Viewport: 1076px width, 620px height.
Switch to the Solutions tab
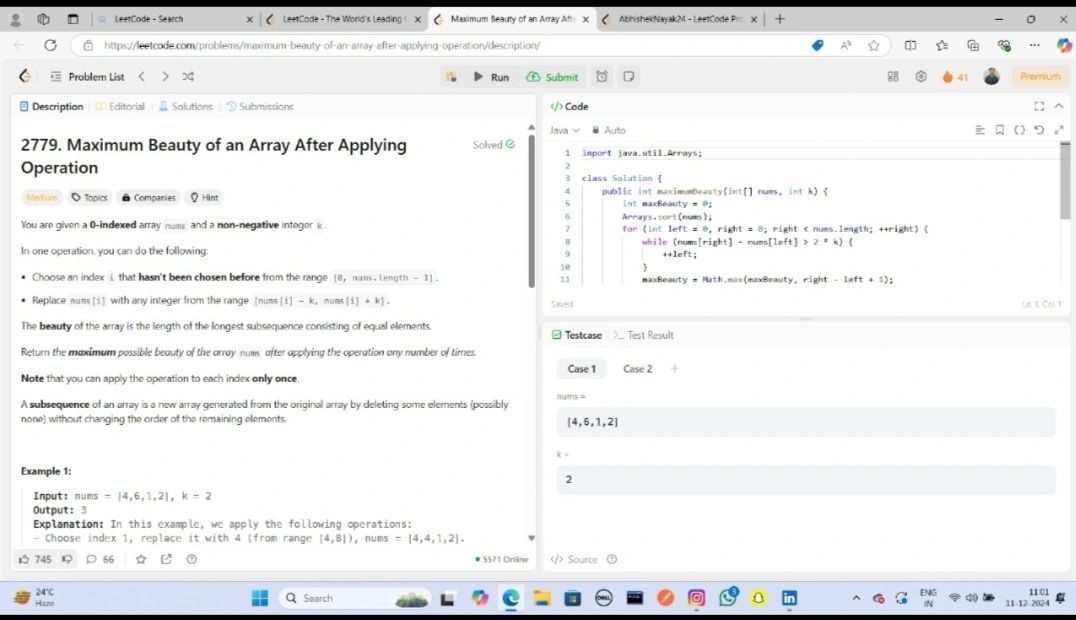tap(185, 106)
